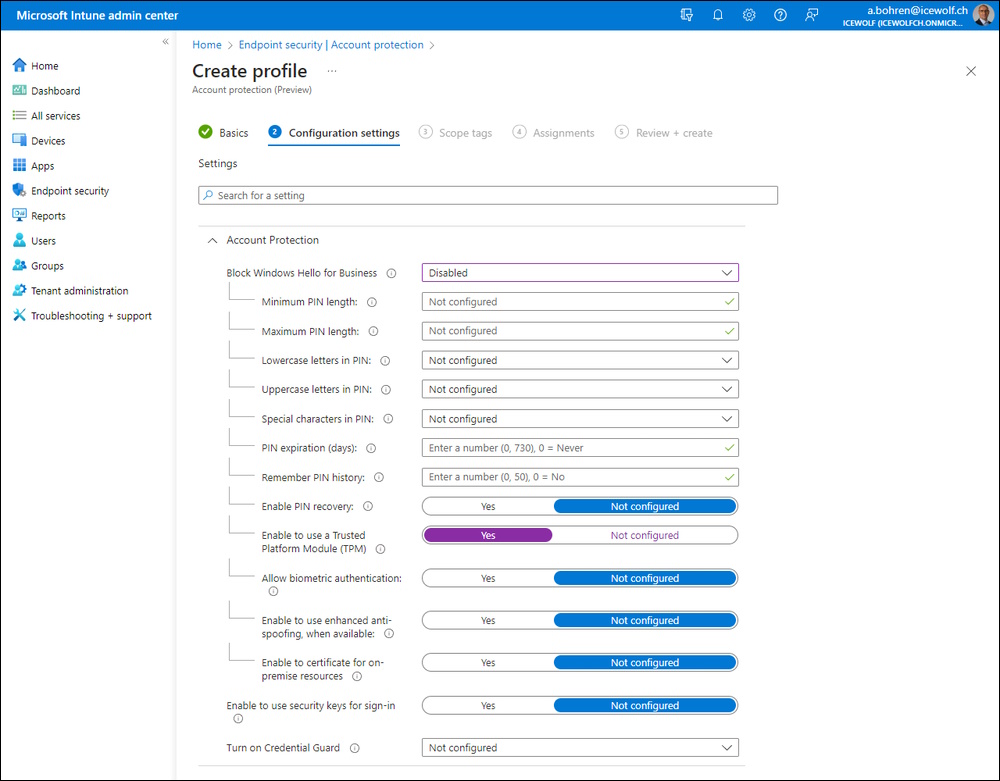The image size is (1000, 781).
Task: Open the more options ellipsis beside Create profile
Action: tap(332, 71)
